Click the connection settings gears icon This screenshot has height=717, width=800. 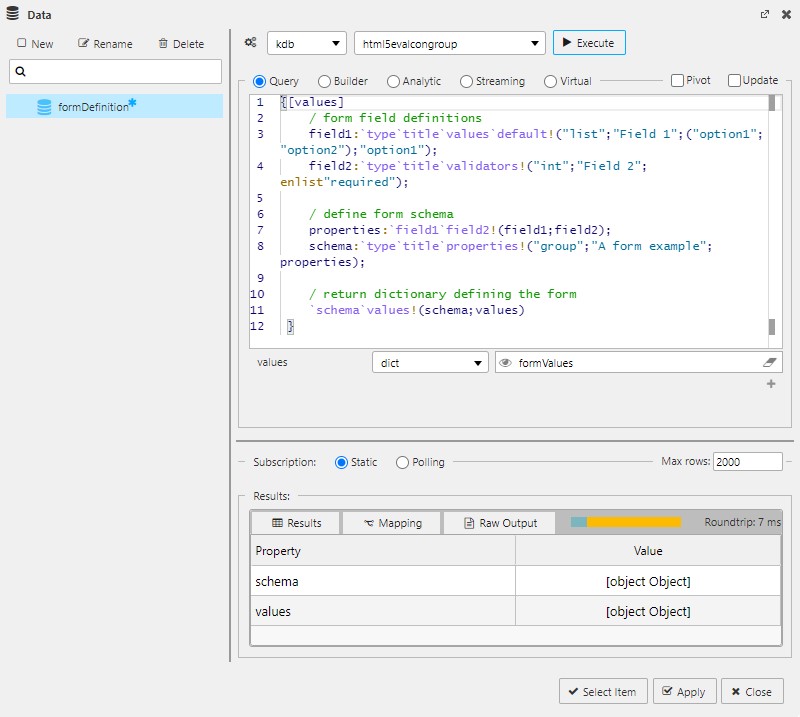point(250,43)
